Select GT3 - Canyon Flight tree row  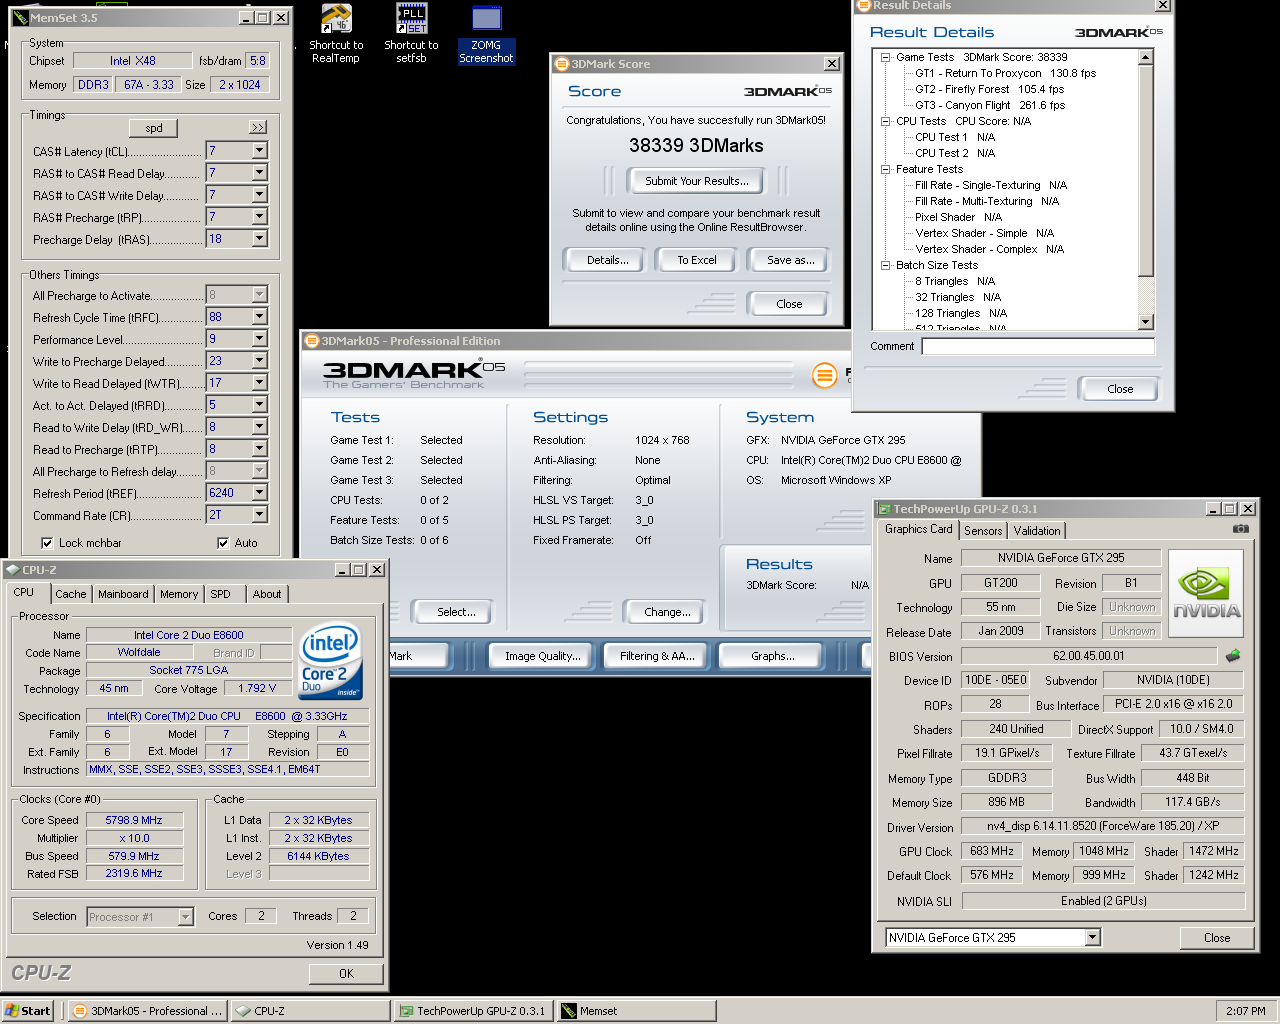[x=990, y=105]
